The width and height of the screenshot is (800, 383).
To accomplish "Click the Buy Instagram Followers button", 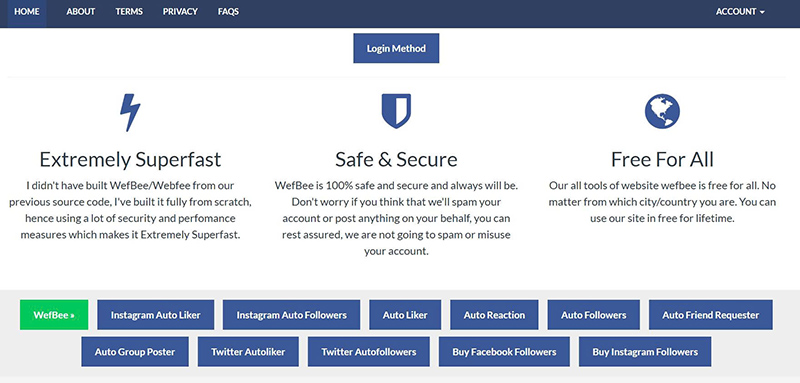I will (645, 351).
